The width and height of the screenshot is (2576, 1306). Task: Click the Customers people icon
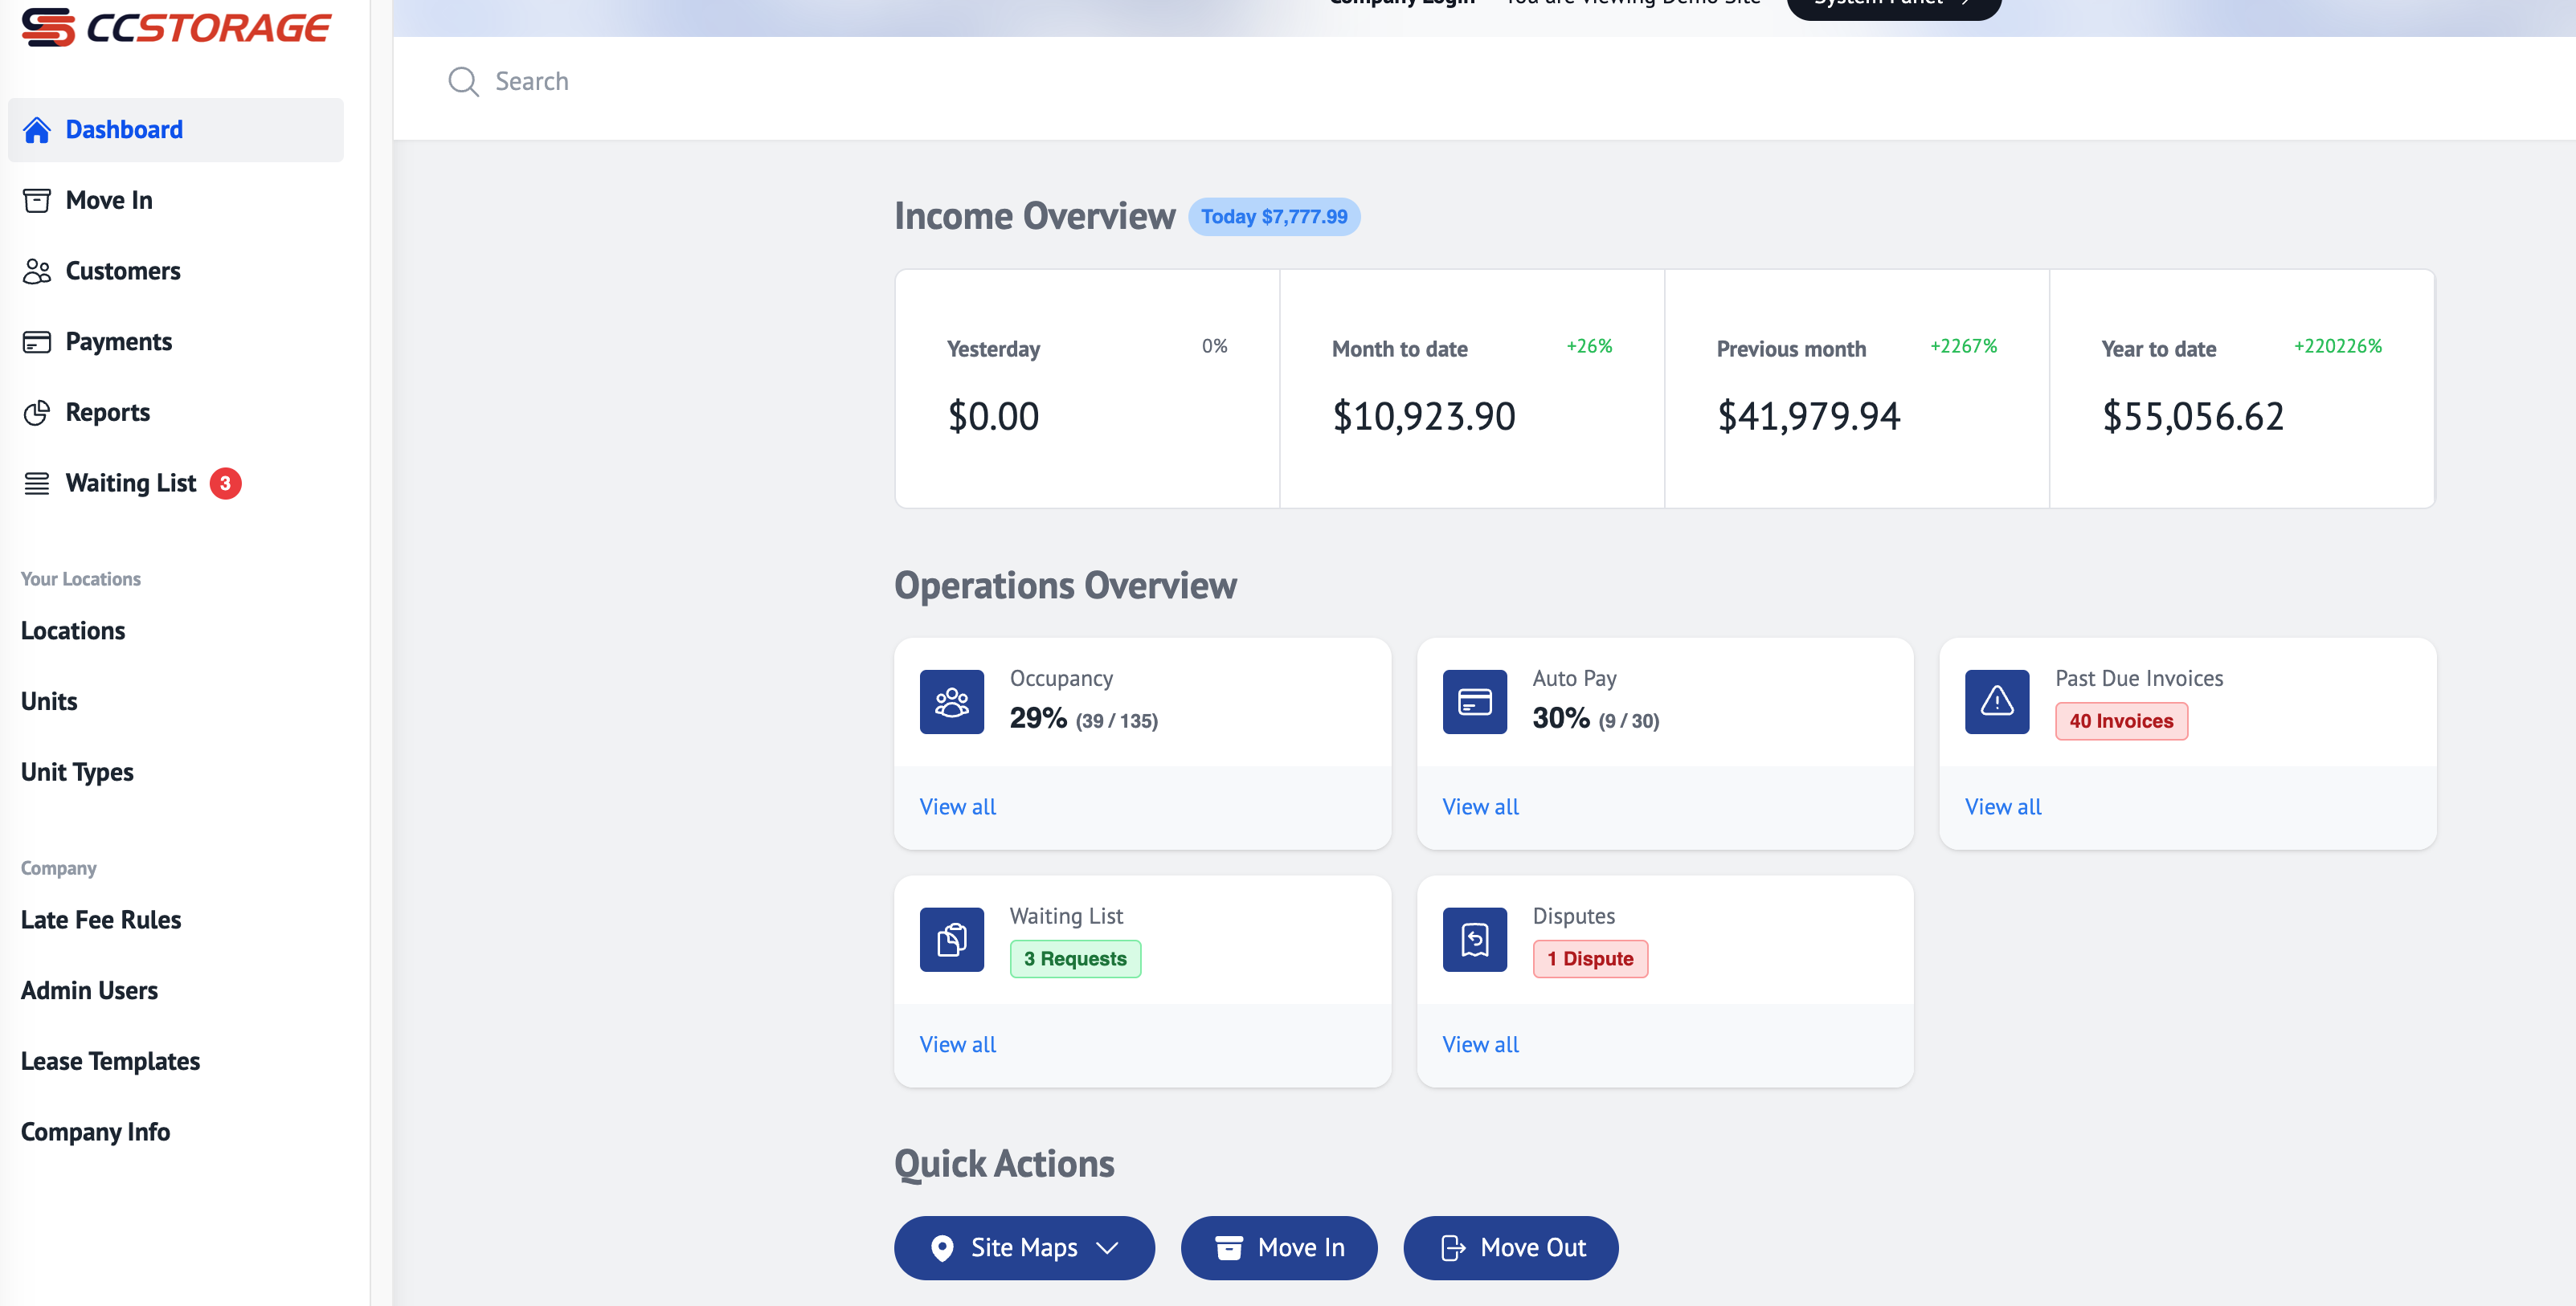37,271
